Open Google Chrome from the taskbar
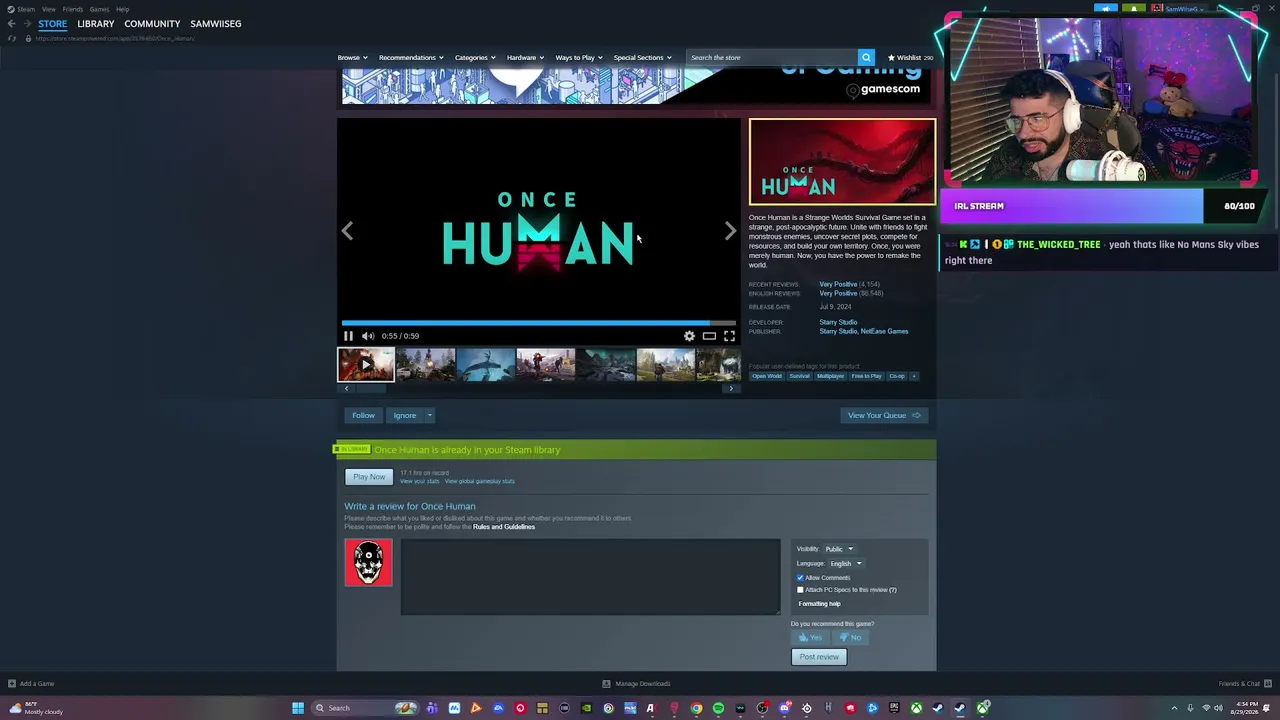This screenshot has width=1280, height=720. 696,708
